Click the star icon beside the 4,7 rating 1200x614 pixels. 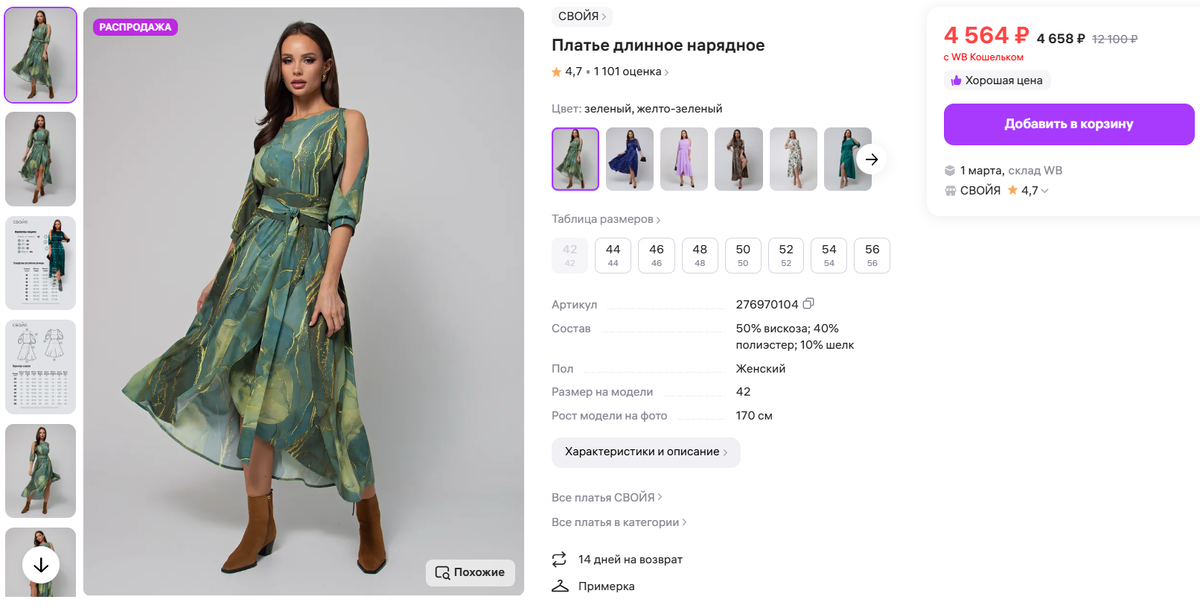point(556,71)
